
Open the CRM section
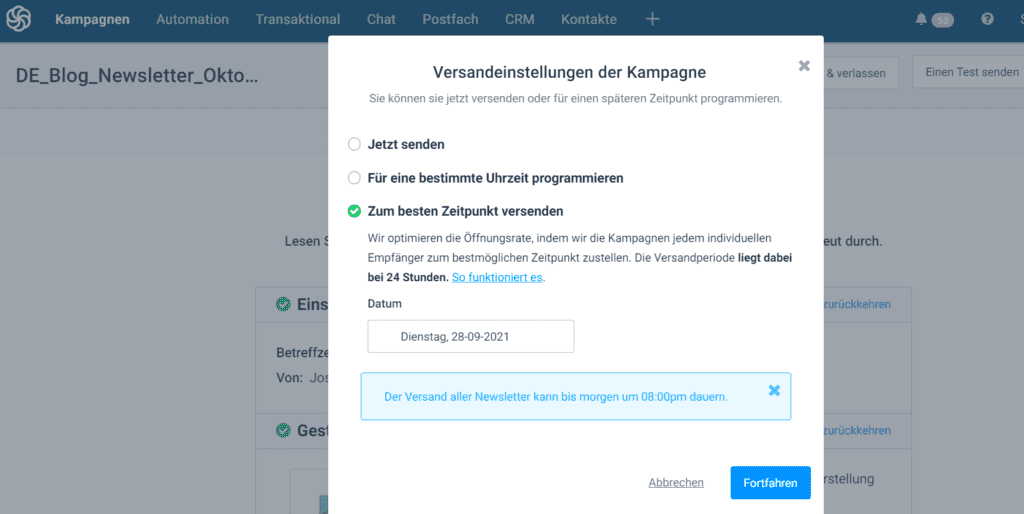(520, 20)
